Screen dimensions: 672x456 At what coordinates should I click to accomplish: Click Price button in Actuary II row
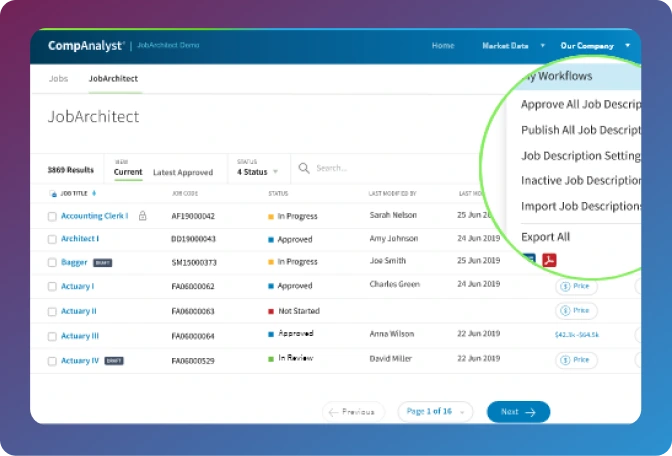click(x=576, y=310)
